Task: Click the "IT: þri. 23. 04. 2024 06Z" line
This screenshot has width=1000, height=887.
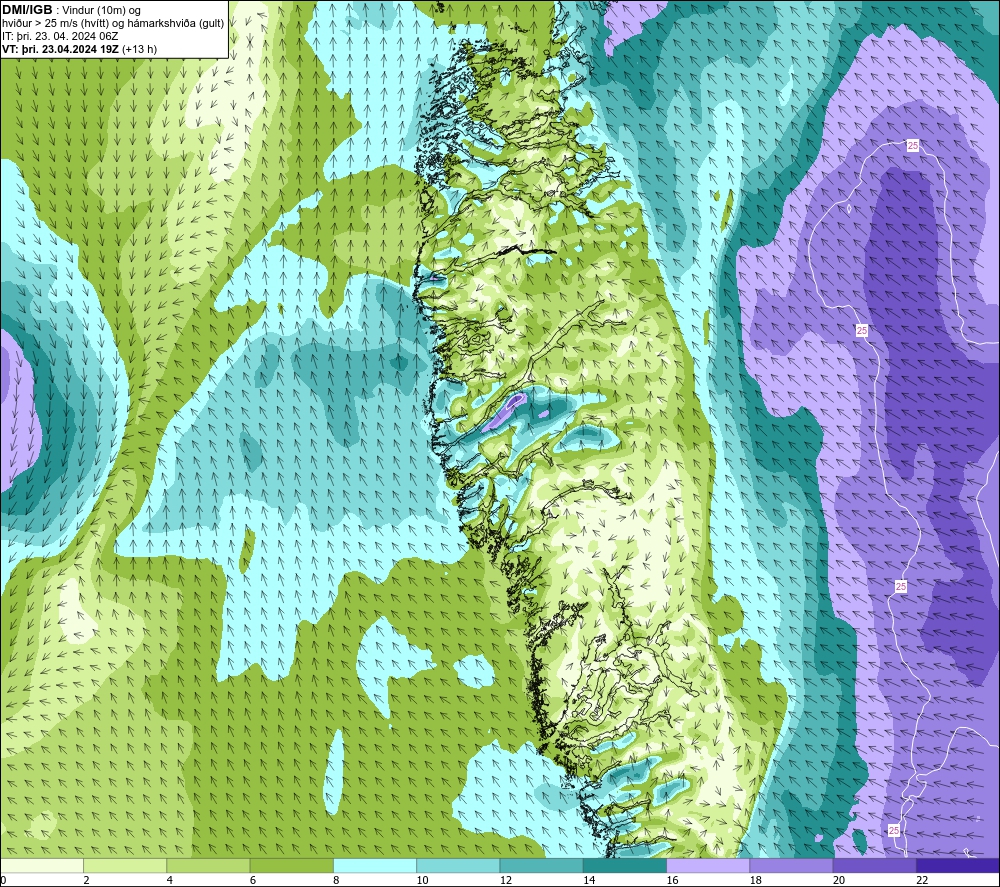Action: (60, 36)
